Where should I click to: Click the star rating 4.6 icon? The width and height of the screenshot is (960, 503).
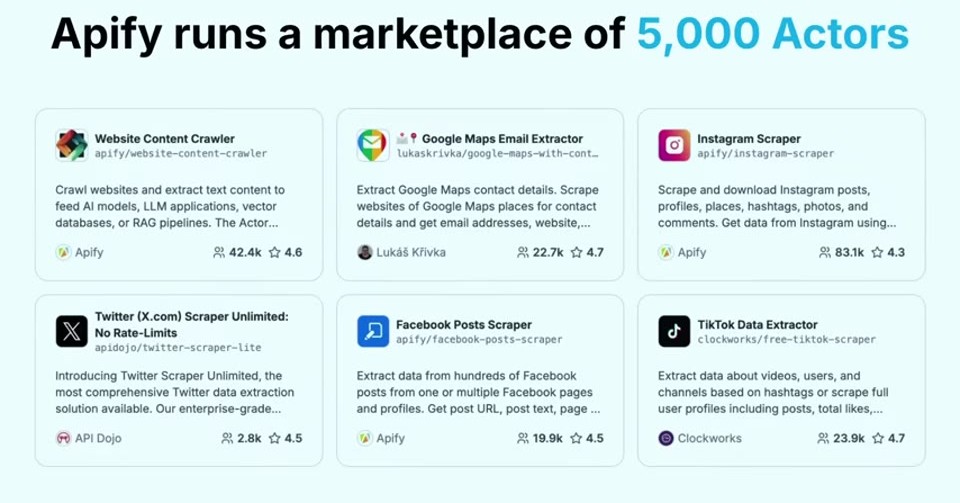point(274,252)
